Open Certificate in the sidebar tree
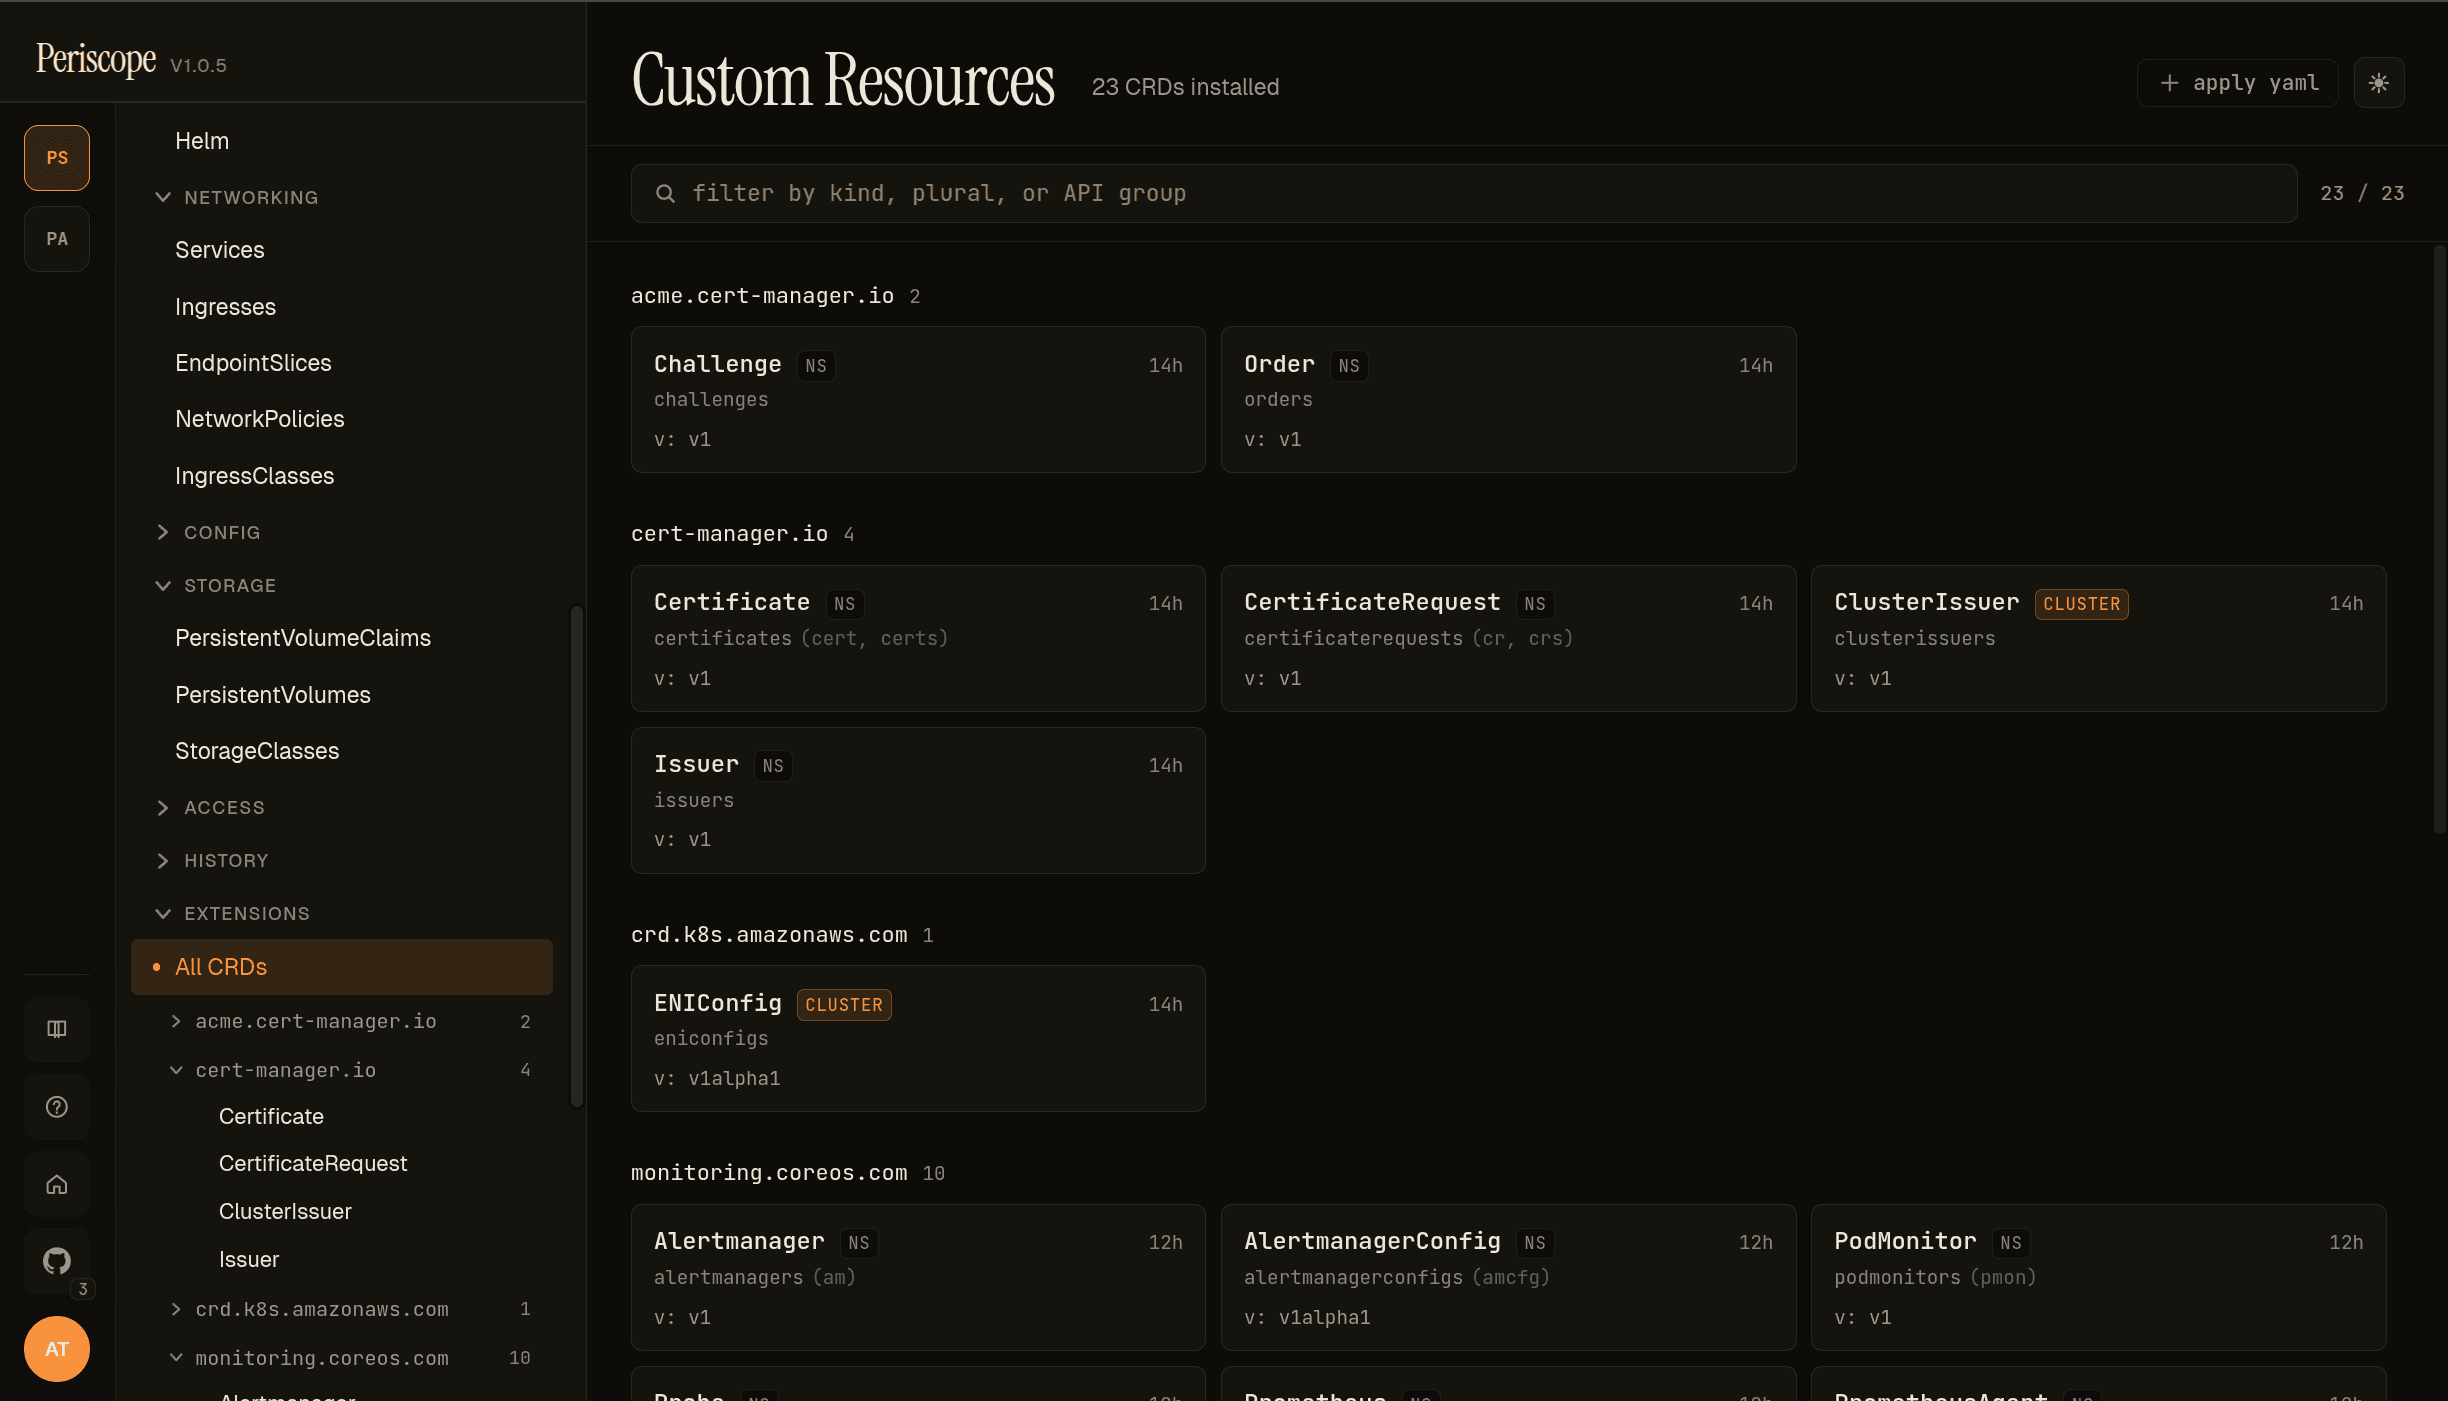This screenshot has width=2448, height=1401. point(271,1116)
